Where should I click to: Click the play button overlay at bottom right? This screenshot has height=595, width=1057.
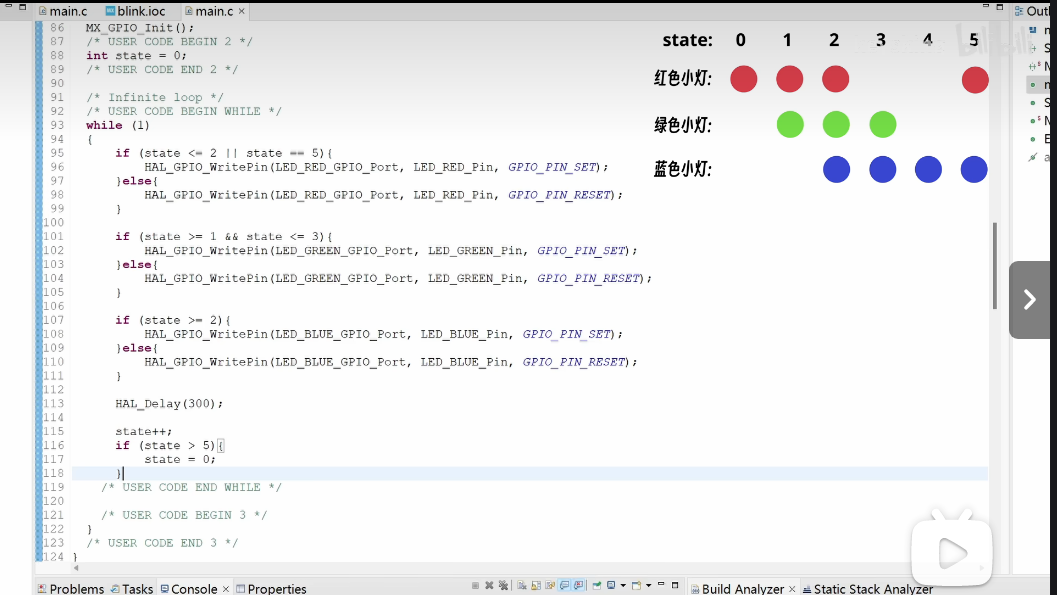[952, 553]
